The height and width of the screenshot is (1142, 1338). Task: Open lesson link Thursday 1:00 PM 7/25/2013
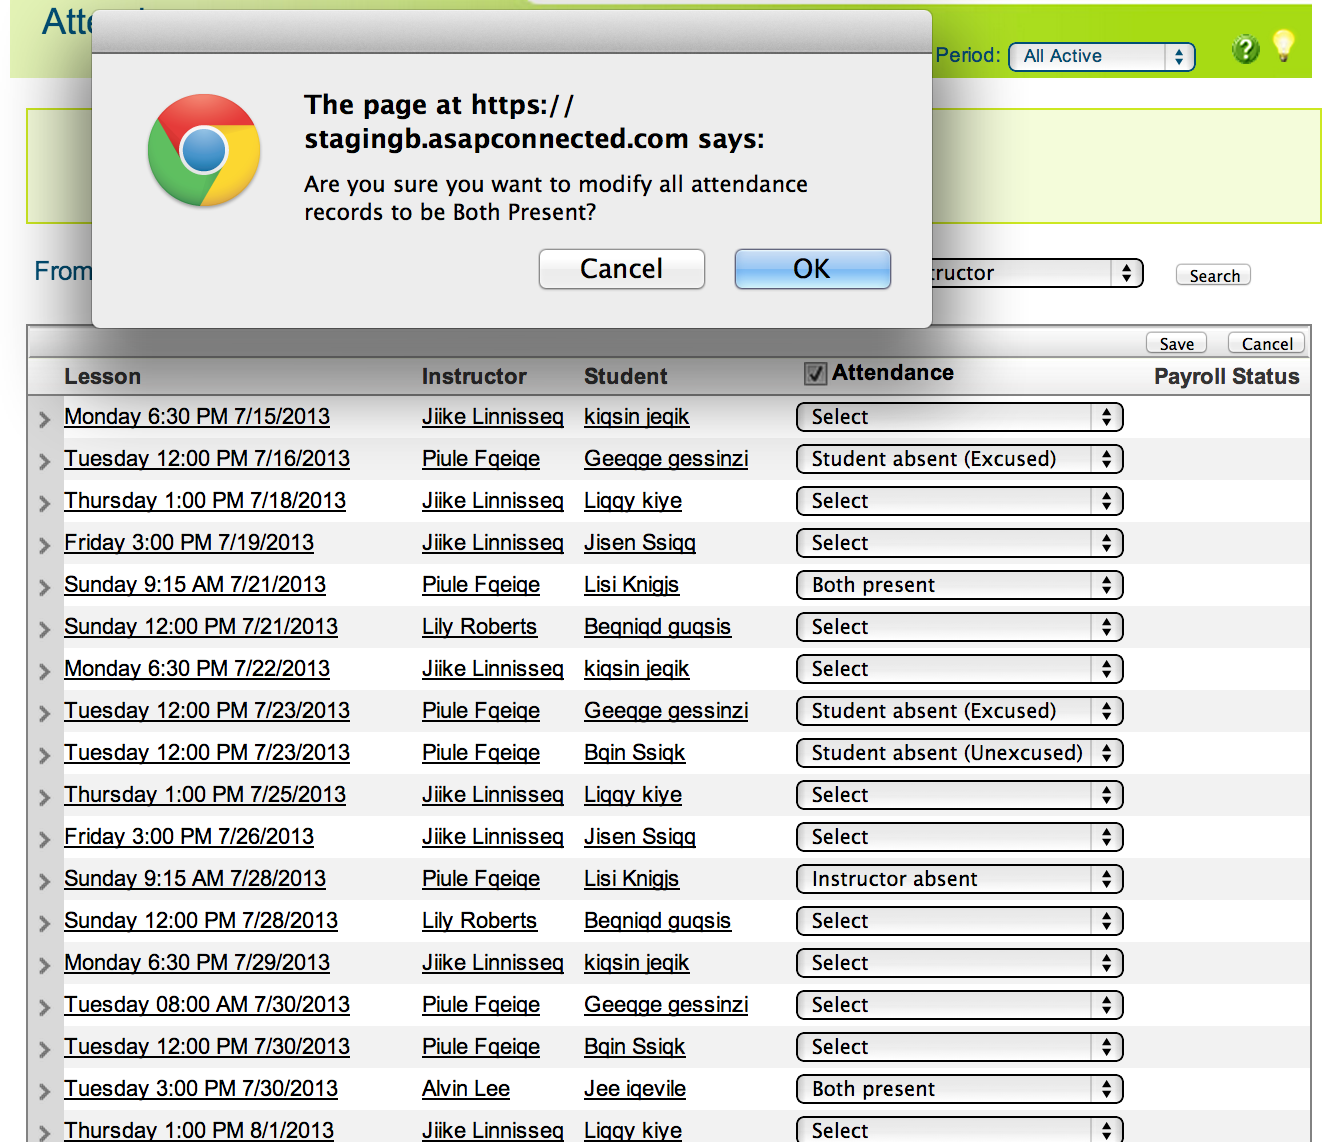(x=205, y=795)
